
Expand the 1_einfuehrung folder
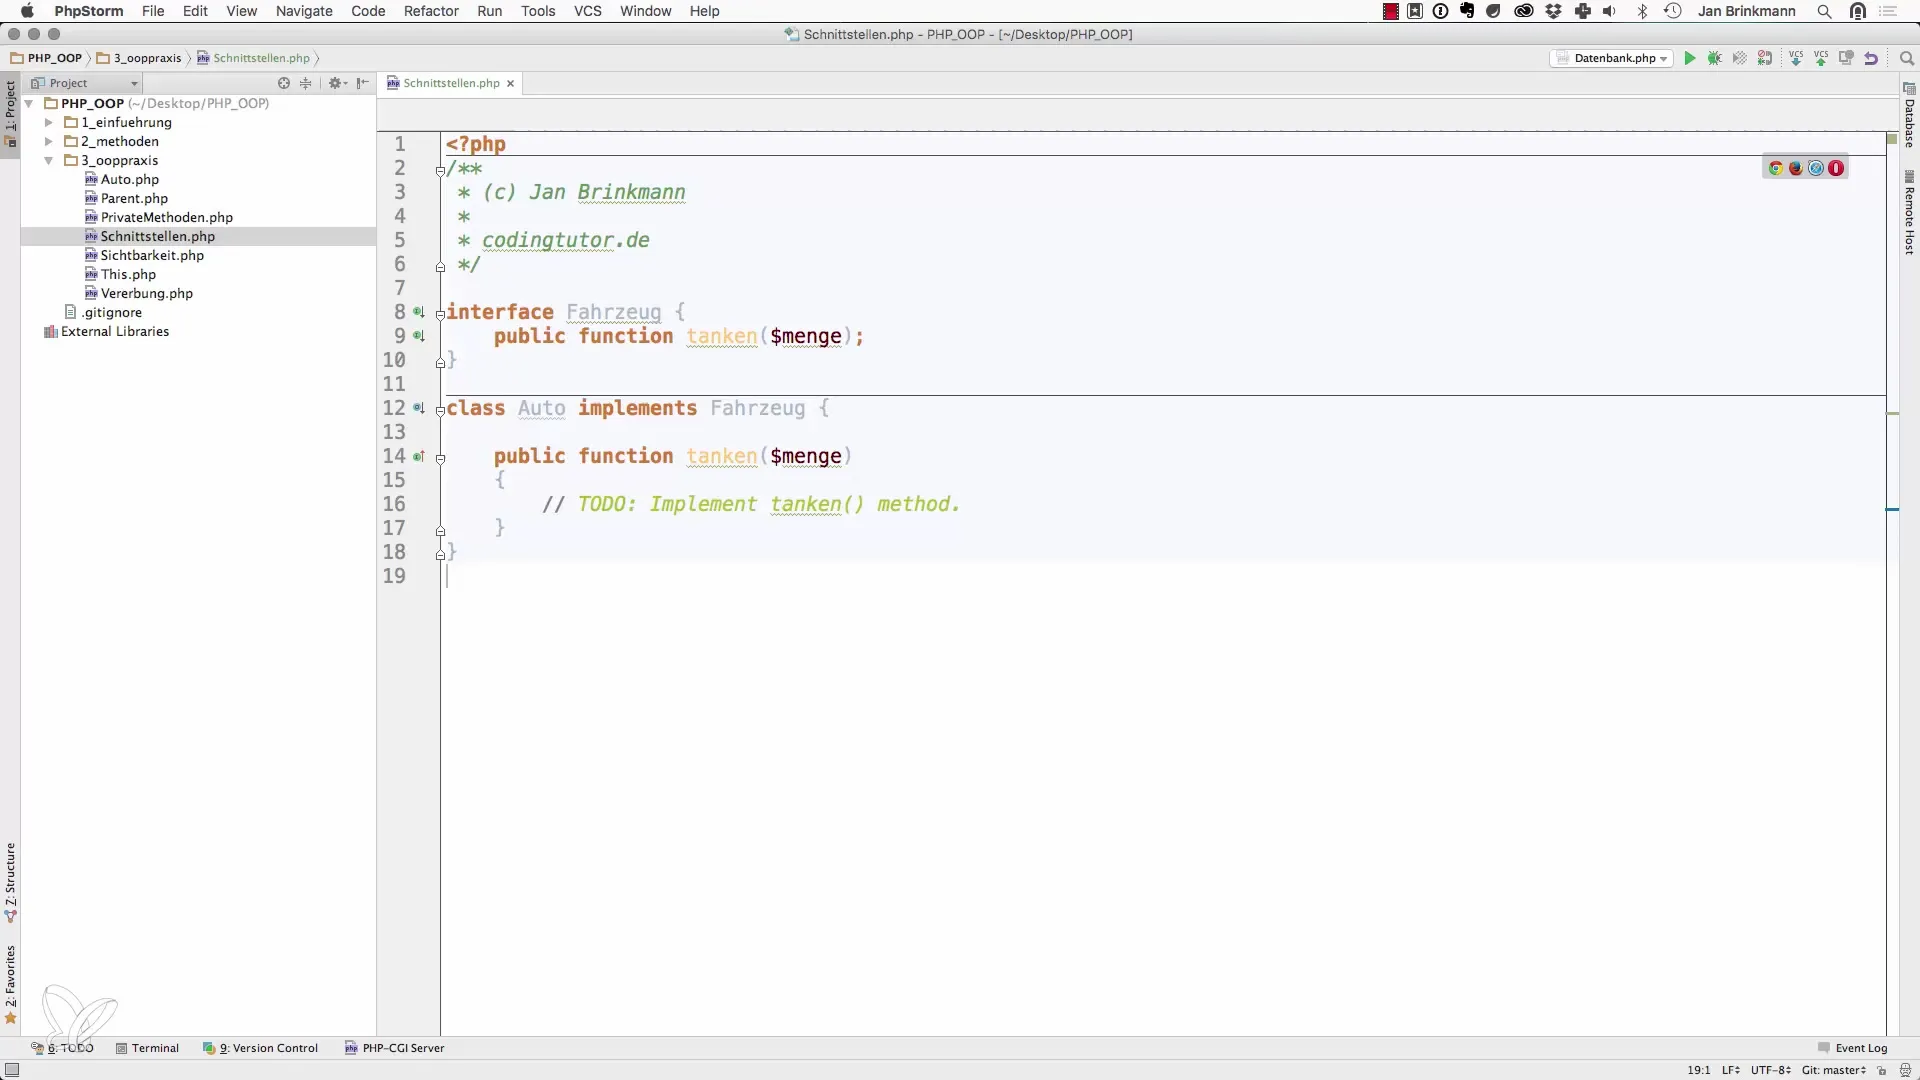(x=48, y=122)
